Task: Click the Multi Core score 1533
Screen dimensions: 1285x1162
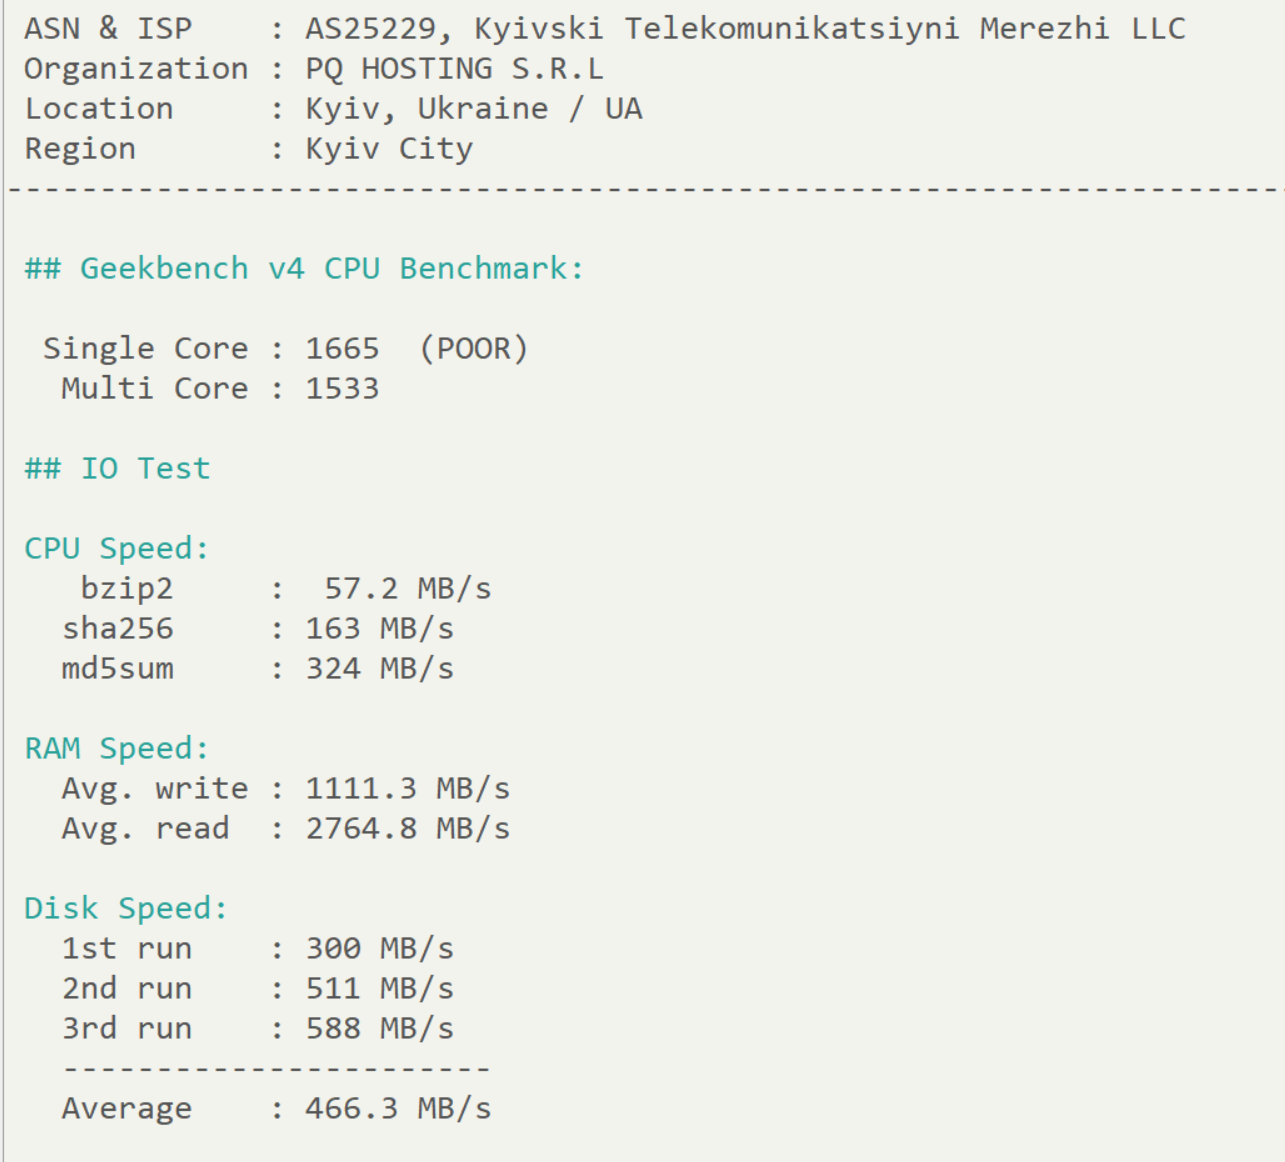Action: 342,388
